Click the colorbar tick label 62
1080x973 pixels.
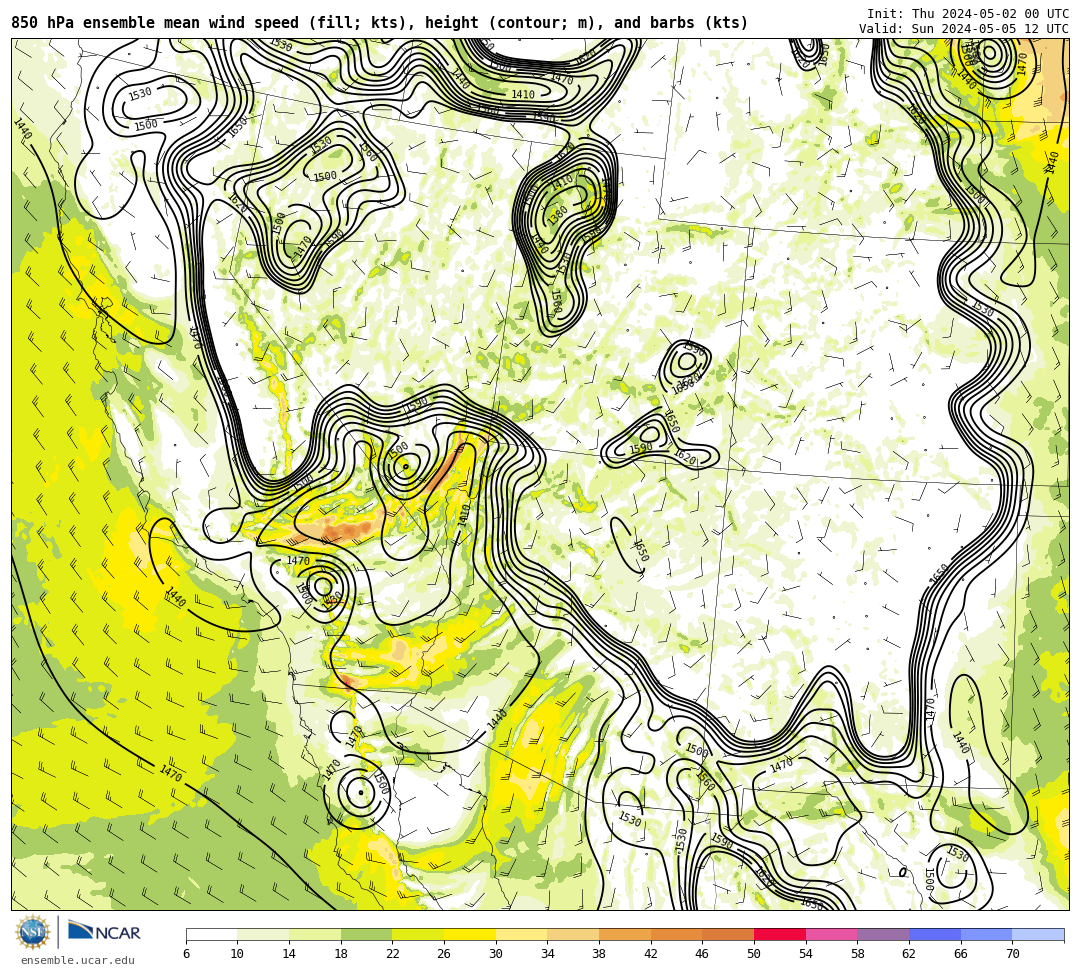pyautogui.click(x=909, y=954)
